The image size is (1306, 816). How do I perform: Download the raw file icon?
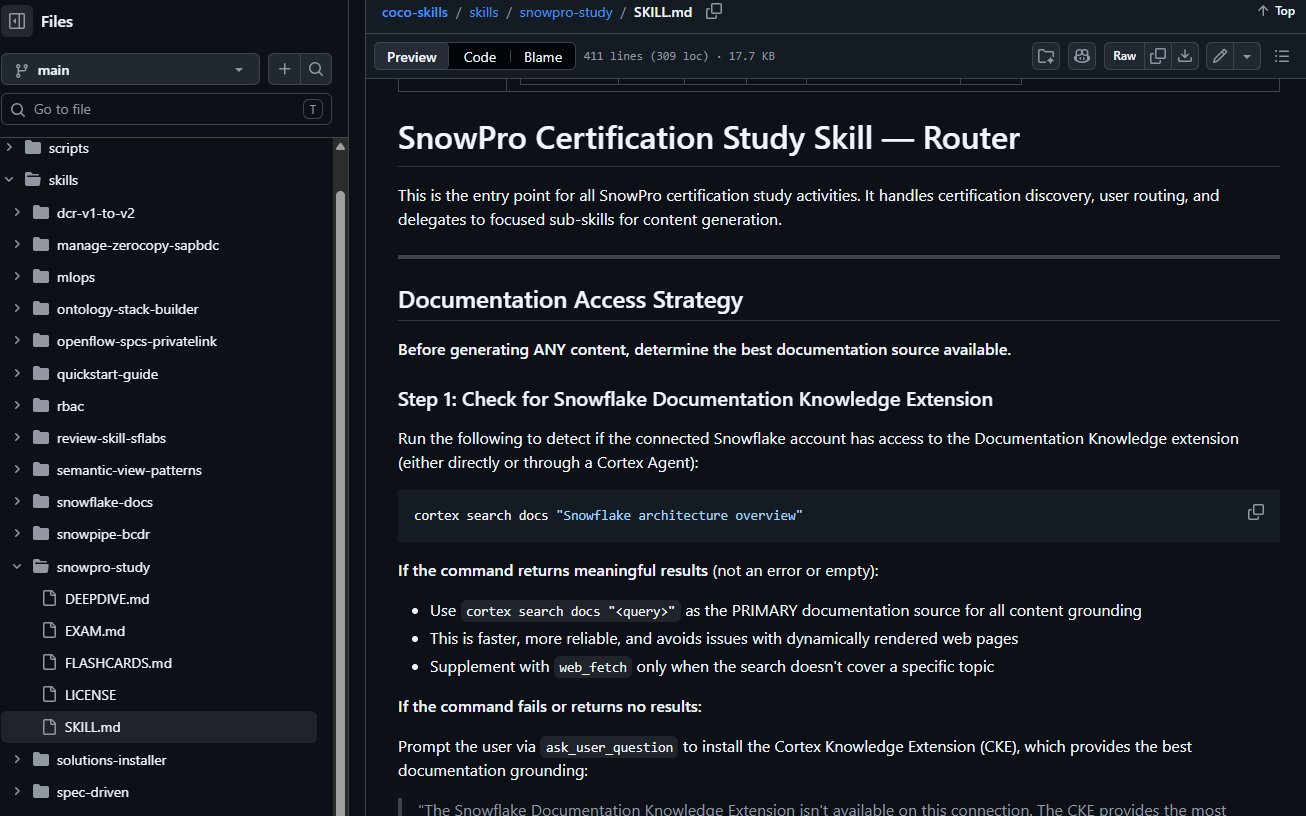pos(1185,56)
